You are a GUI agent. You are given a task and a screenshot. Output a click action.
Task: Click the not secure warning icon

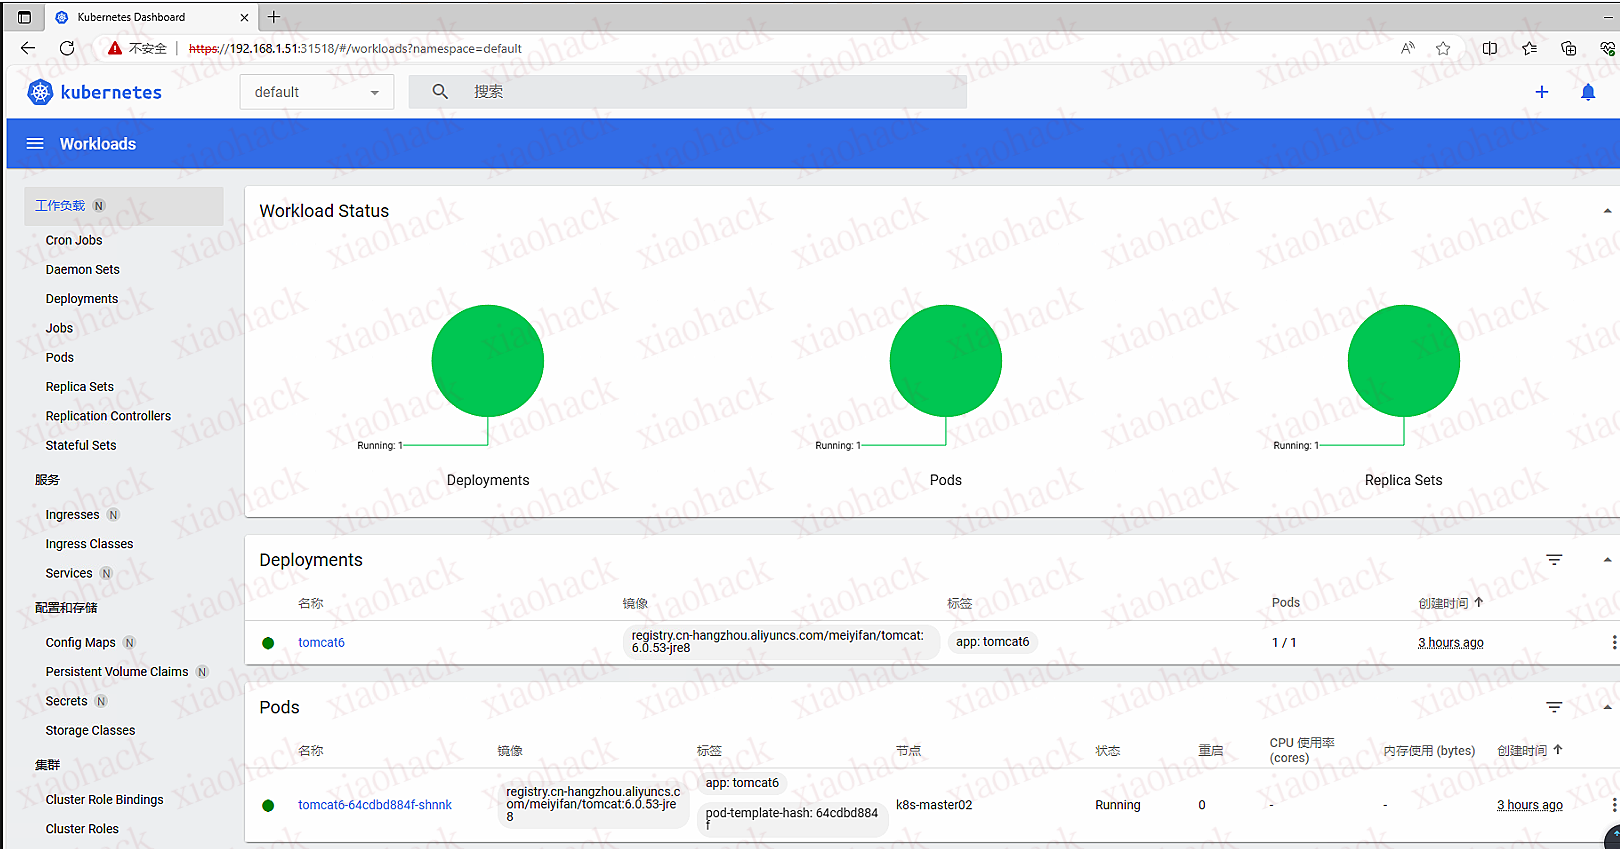pos(115,48)
